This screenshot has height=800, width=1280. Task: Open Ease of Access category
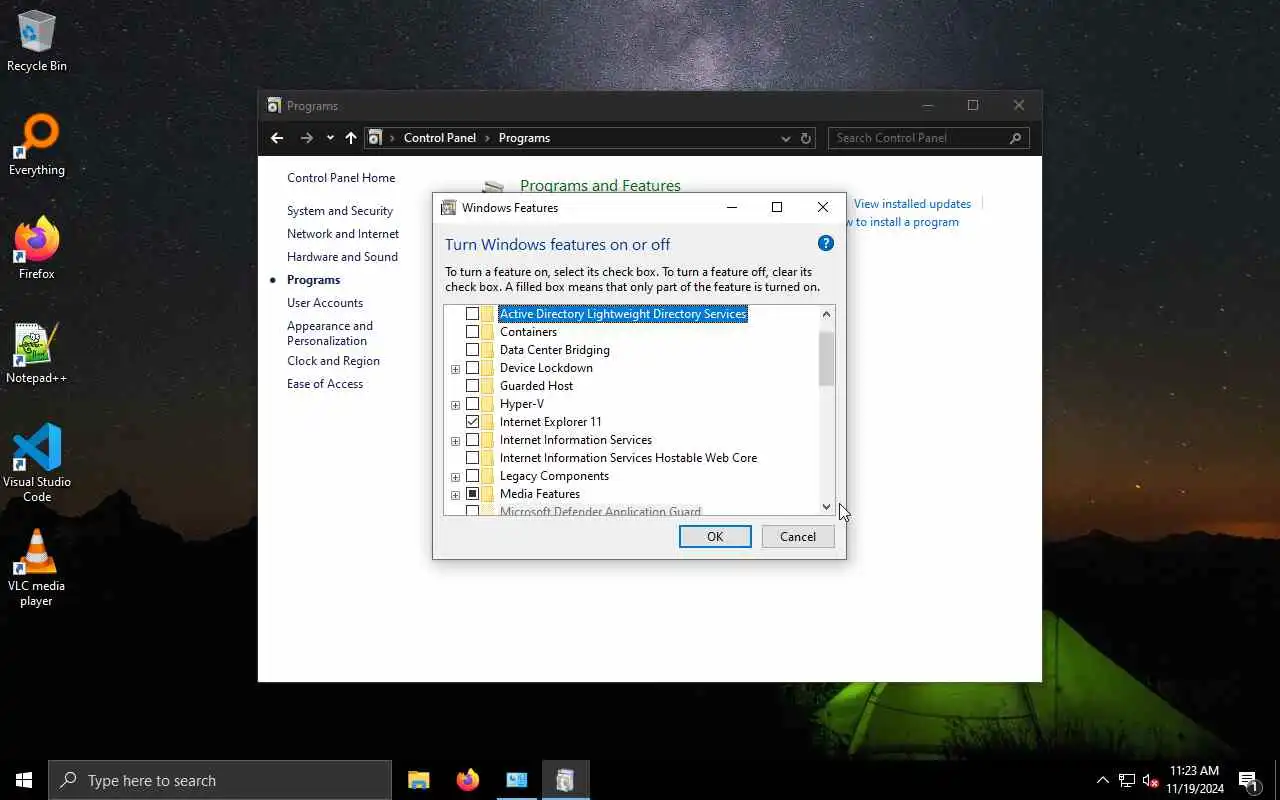click(325, 384)
